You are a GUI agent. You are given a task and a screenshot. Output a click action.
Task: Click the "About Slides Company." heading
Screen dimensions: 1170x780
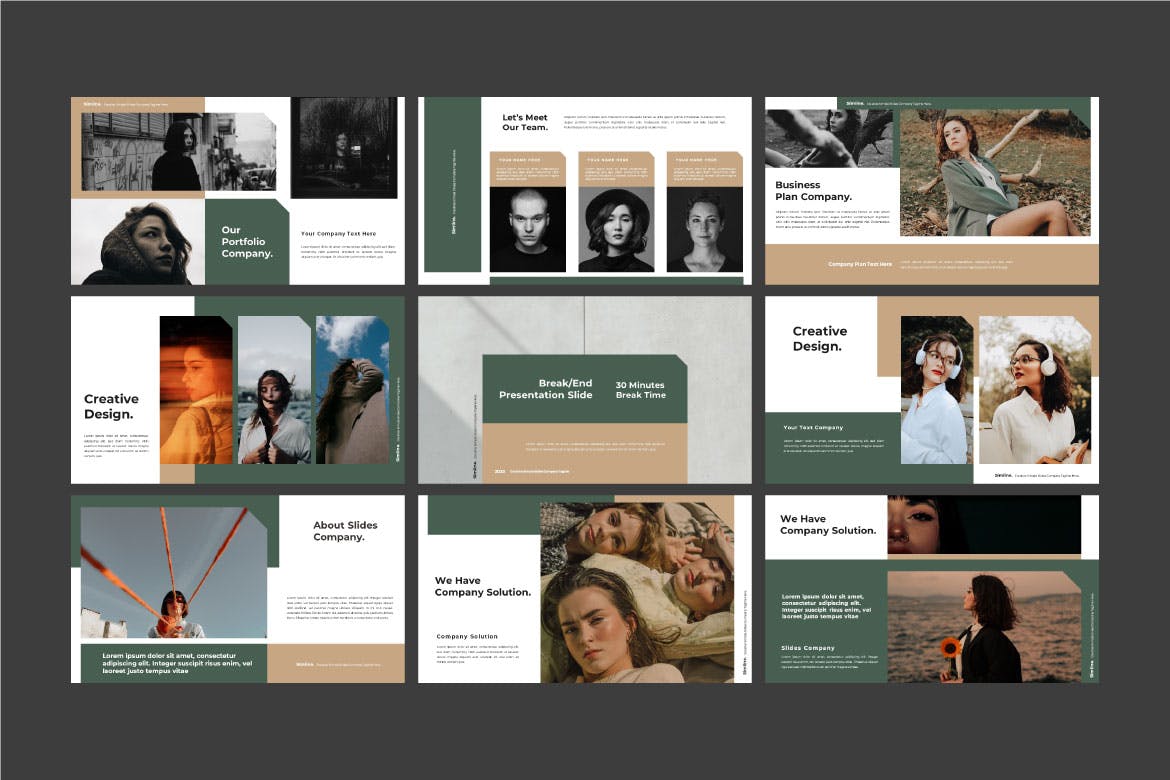click(345, 531)
